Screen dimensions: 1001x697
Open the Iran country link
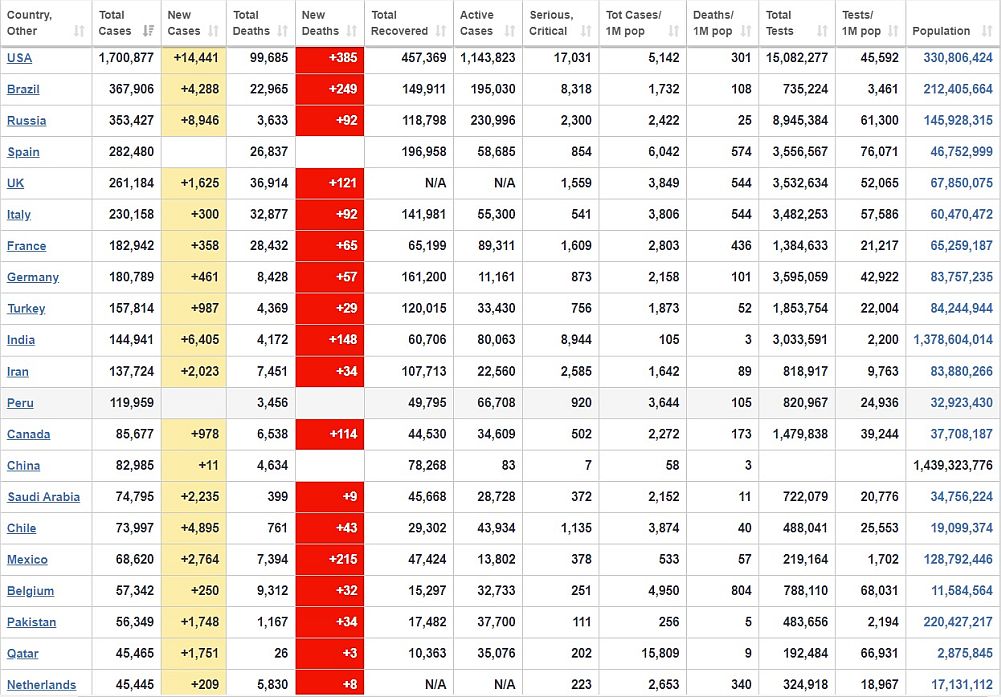tap(17, 371)
